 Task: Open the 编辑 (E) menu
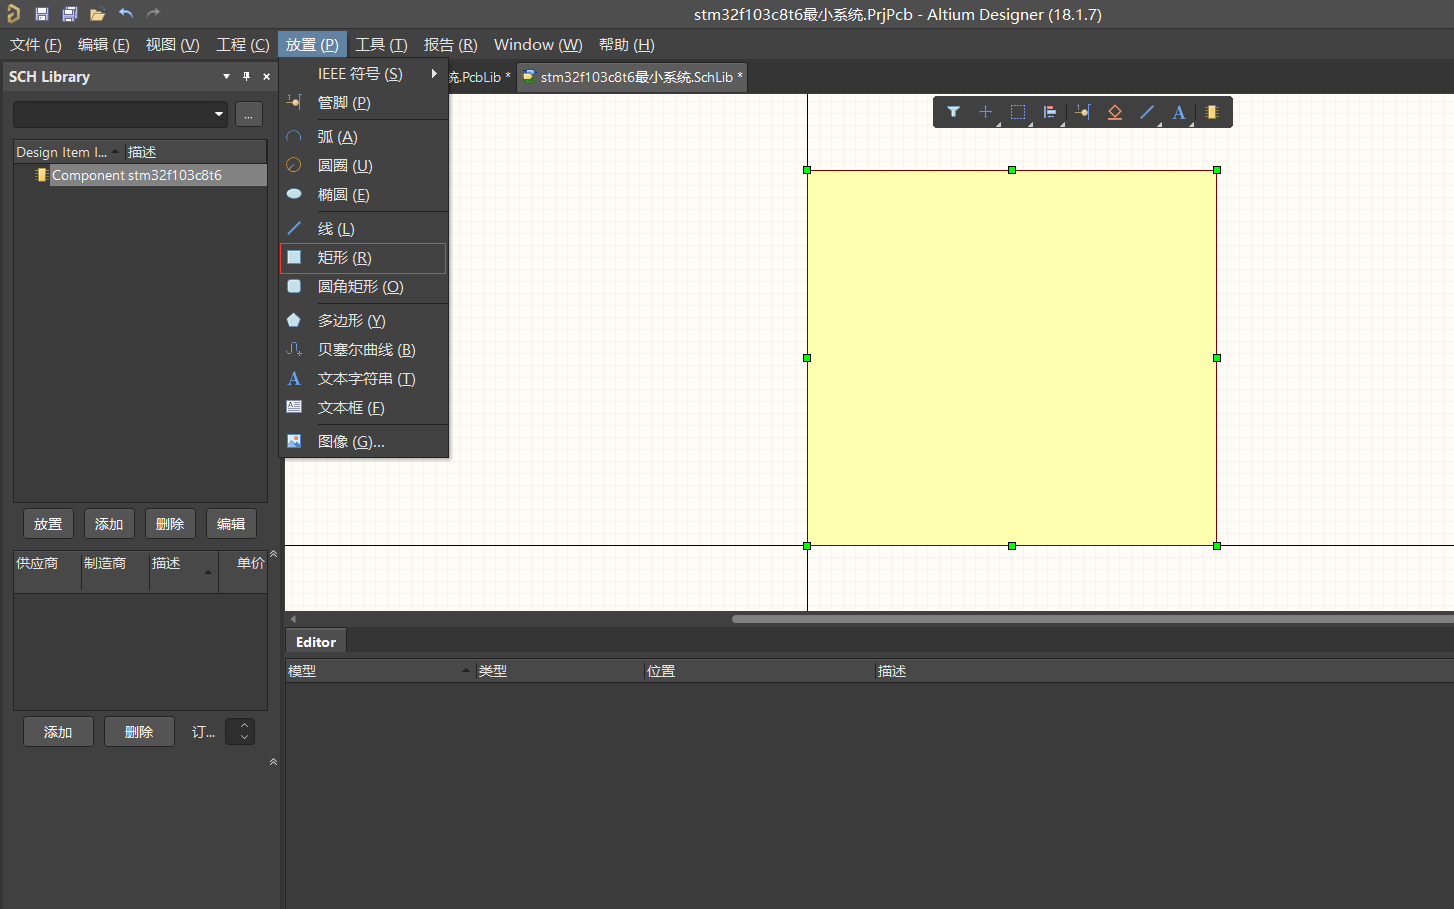pos(104,45)
